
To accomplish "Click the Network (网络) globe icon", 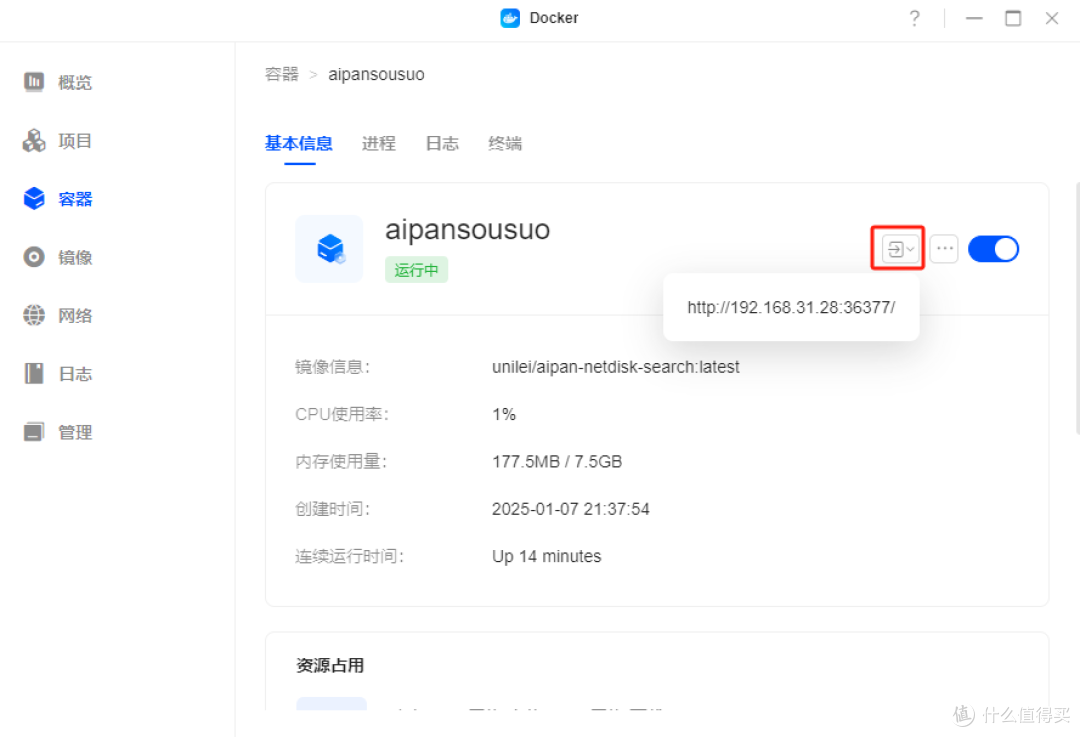I will 34,315.
